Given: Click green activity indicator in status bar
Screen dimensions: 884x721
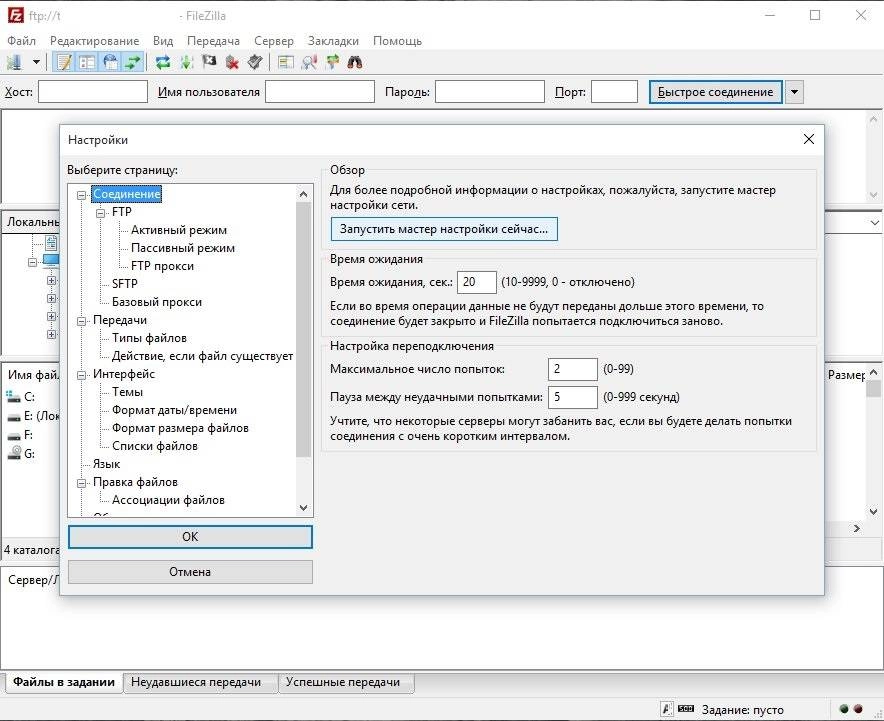Looking at the screenshot, I should pyautogui.click(x=844, y=709).
